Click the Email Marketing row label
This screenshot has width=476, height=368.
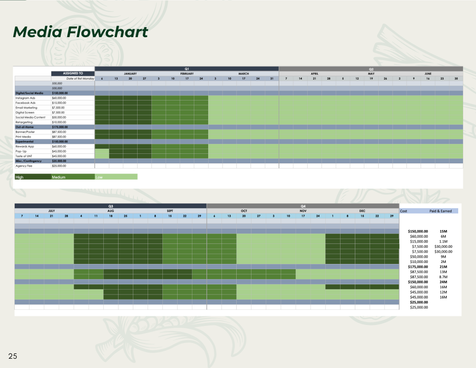point(26,108)
